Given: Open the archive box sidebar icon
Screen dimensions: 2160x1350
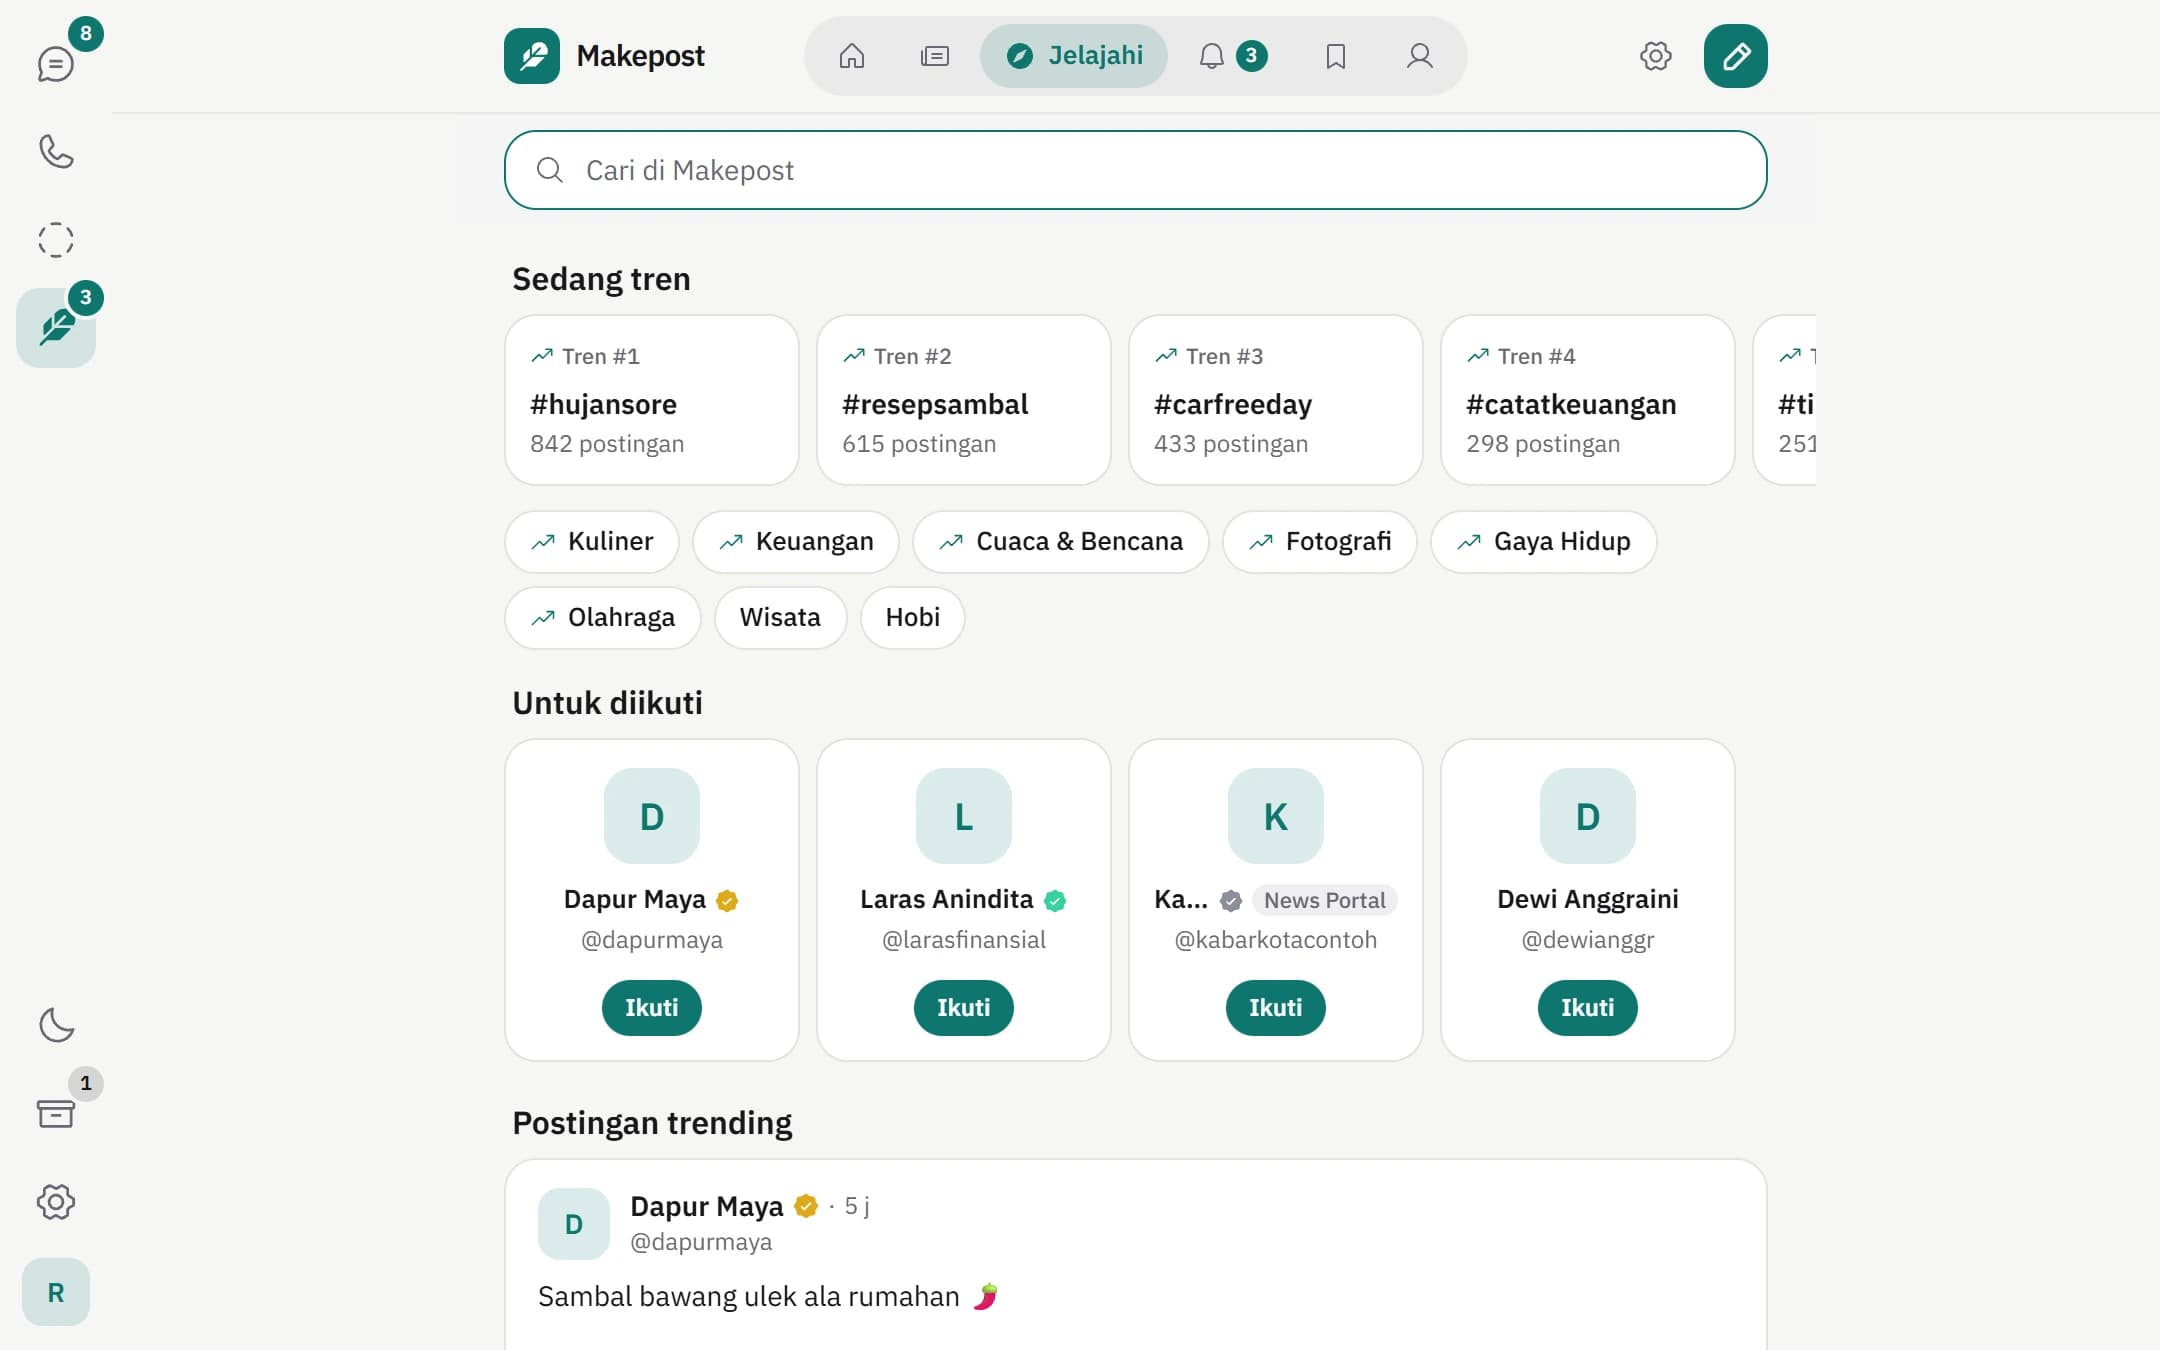Looking at the screenshot, I should tap(56, 1113).
